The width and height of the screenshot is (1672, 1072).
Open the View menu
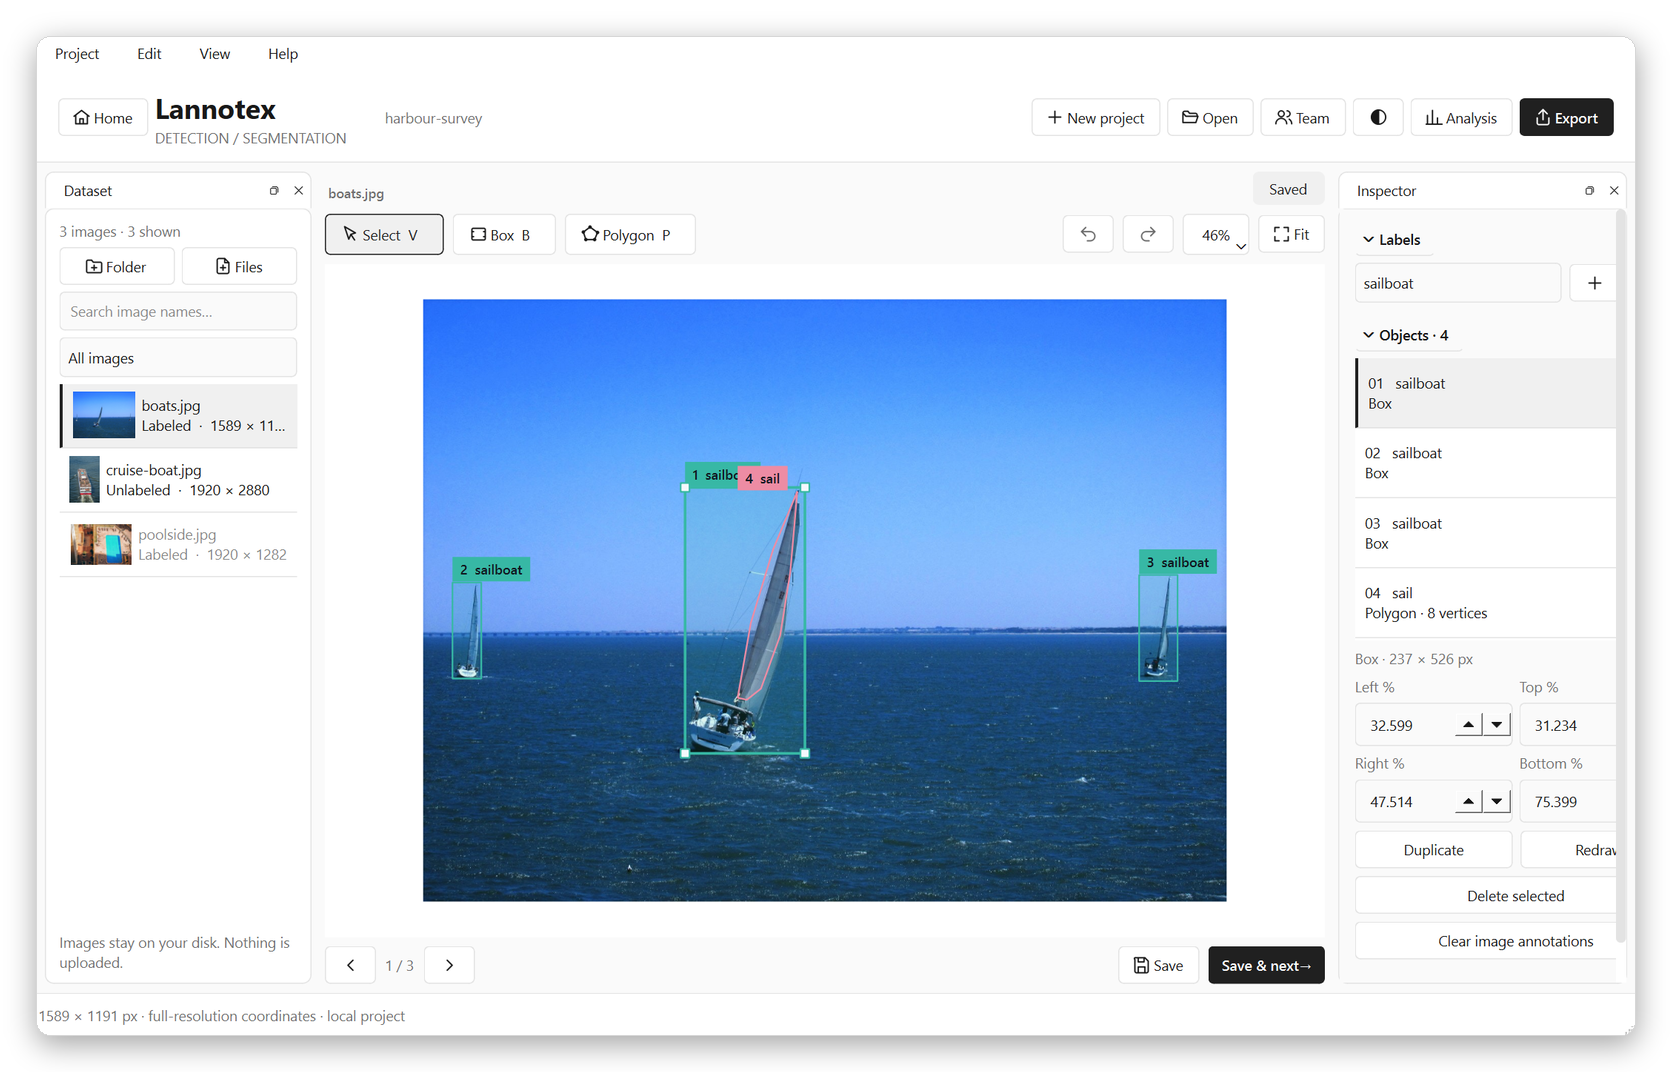[x=214, y=54]
